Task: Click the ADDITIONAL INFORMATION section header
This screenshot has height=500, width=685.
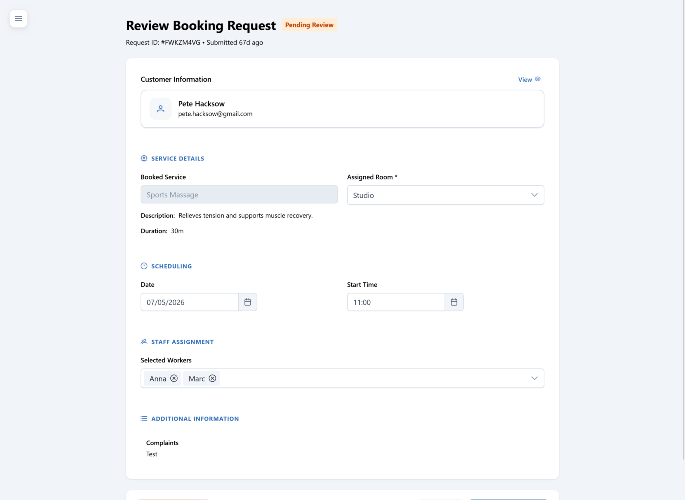Action: pos(195,419)
